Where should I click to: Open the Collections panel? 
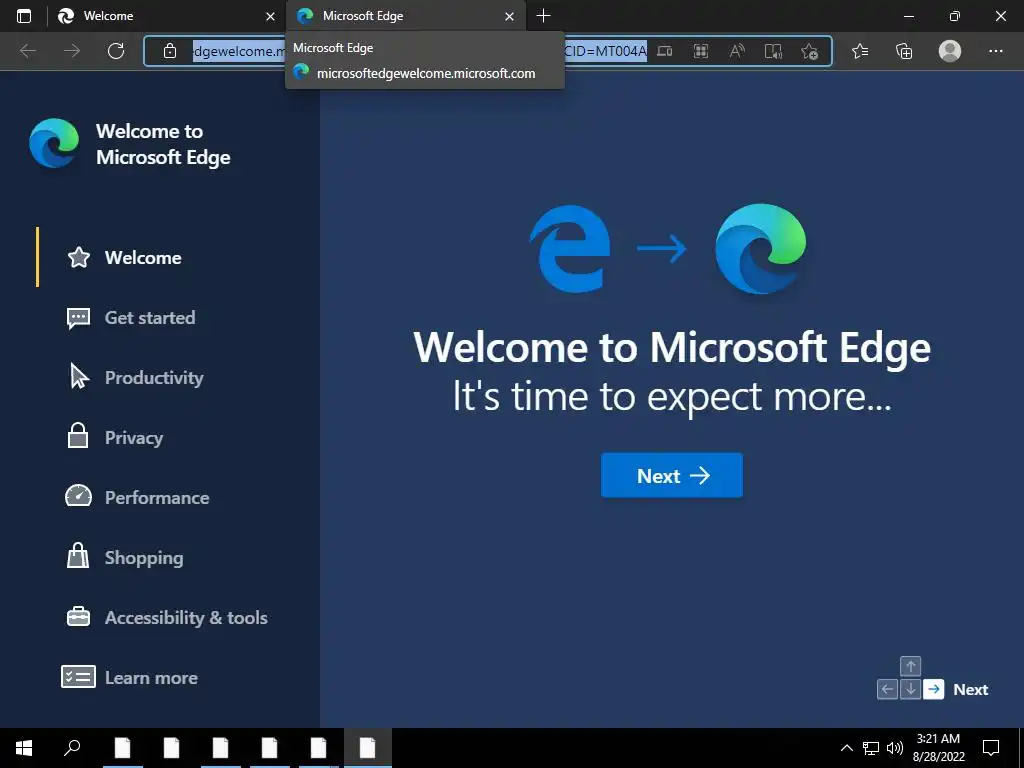click(x=904, y=51)
